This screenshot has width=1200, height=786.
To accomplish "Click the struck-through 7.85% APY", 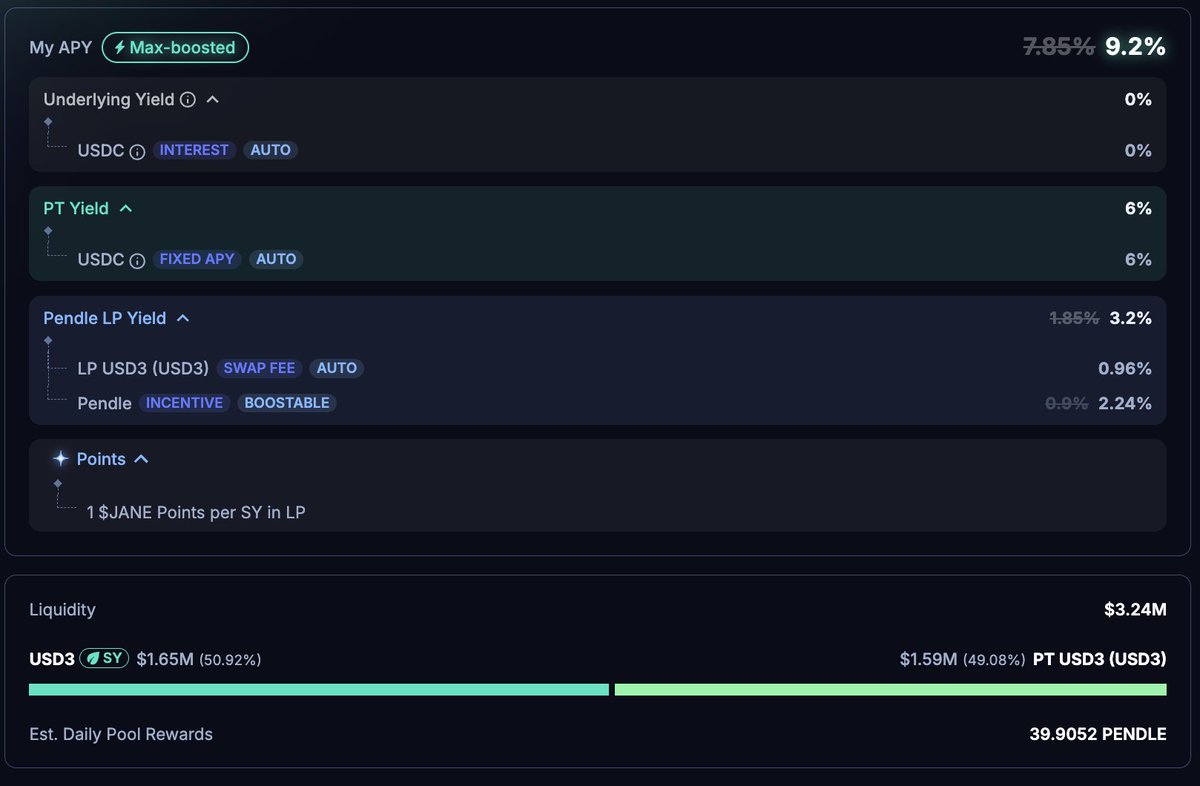I will 1059,46.
